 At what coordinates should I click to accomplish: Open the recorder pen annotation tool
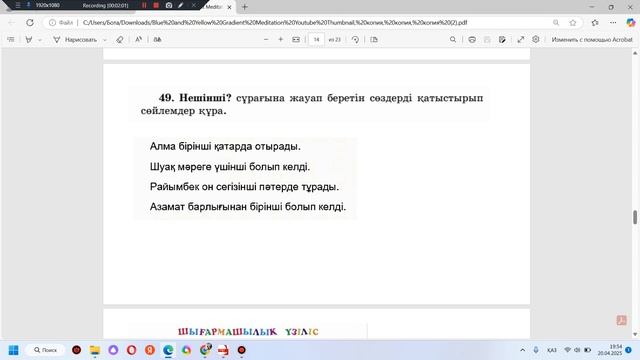click(x=180, y=5)
